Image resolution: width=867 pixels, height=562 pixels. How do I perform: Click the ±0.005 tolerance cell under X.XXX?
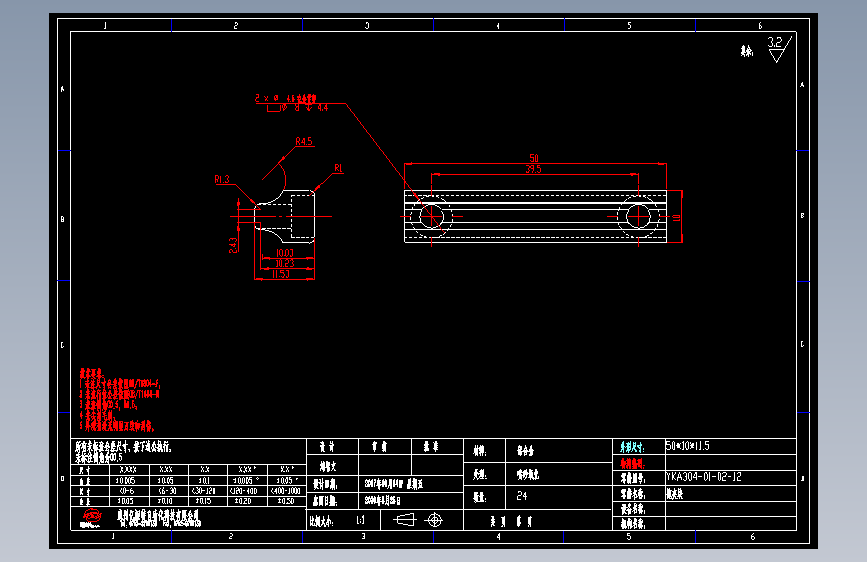tap(129, 481)
